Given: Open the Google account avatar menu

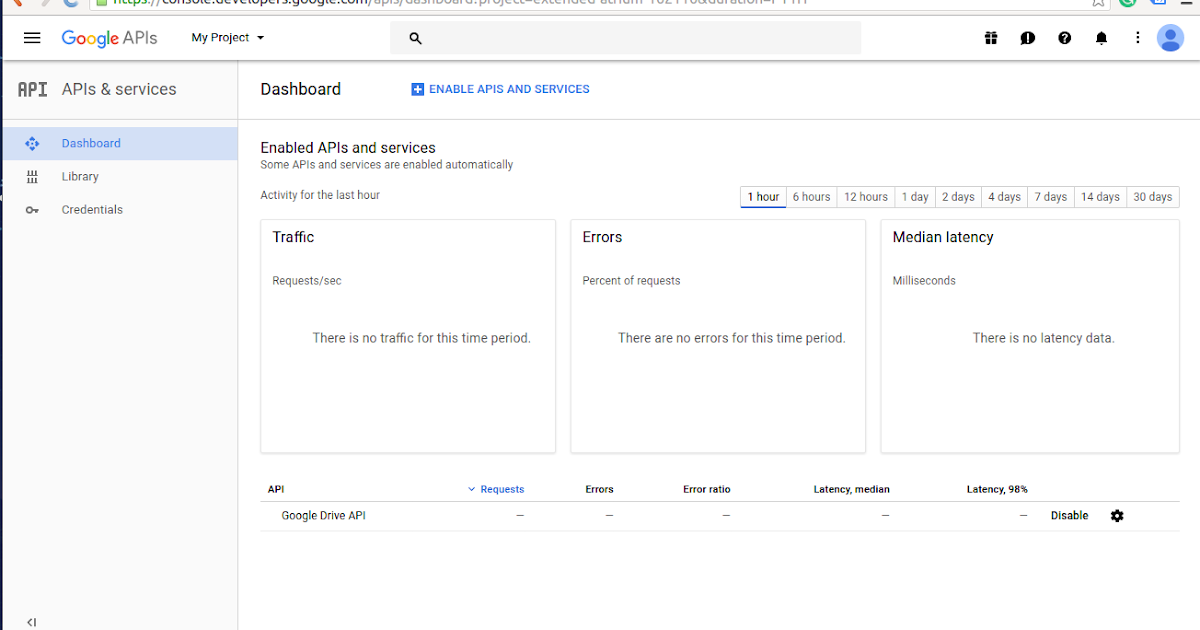Looking at the screenshot, I should pos(1170,38).
